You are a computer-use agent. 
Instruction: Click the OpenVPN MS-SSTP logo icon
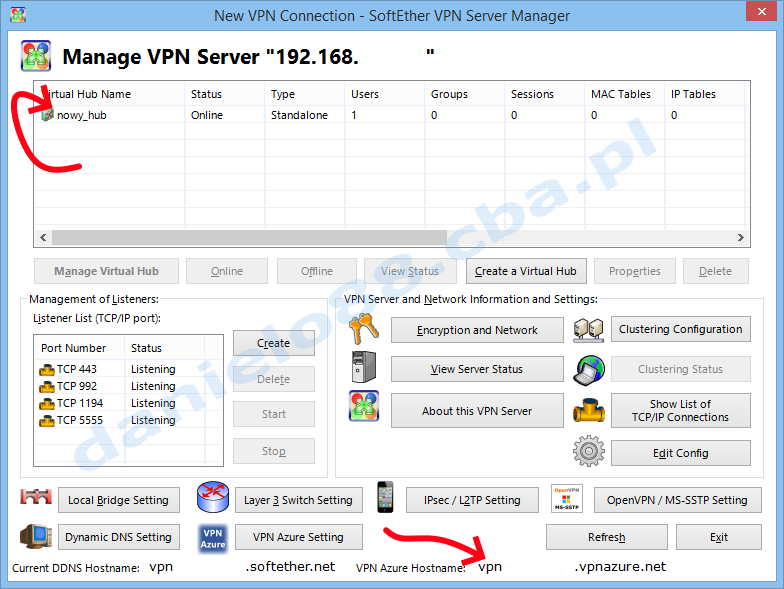[x=566, y=498]
